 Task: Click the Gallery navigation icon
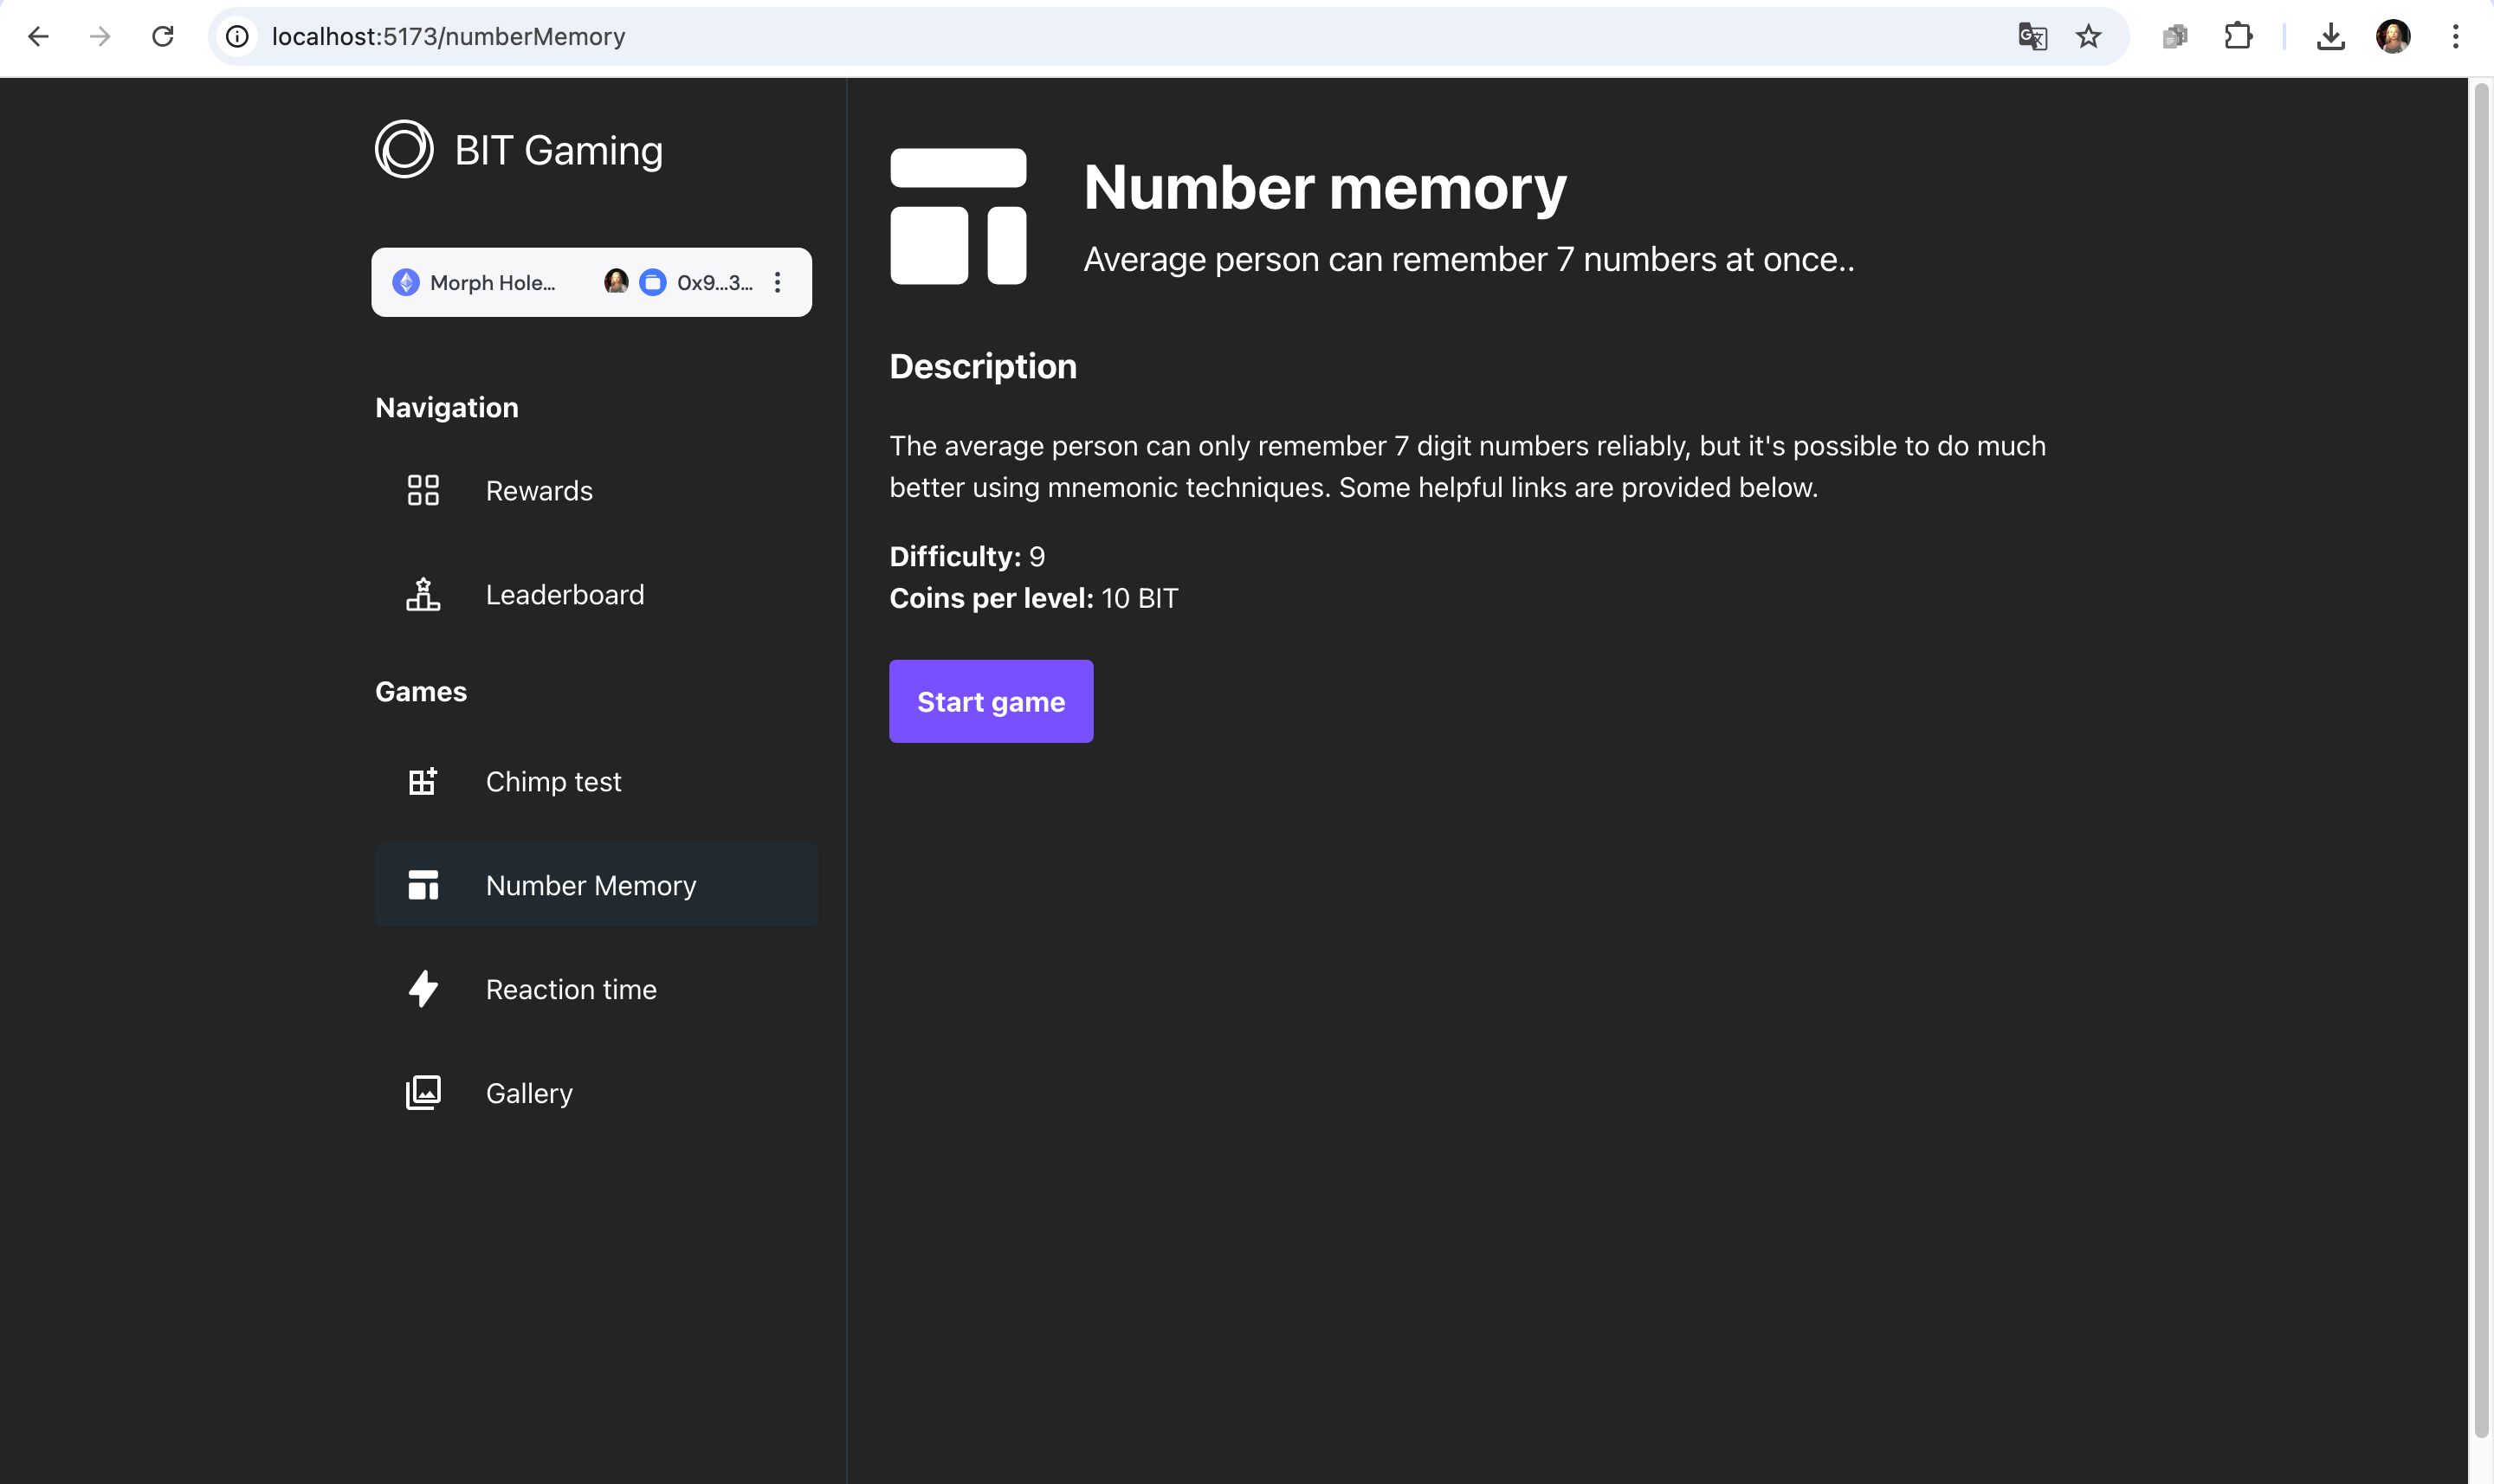tap(420, 1092)
